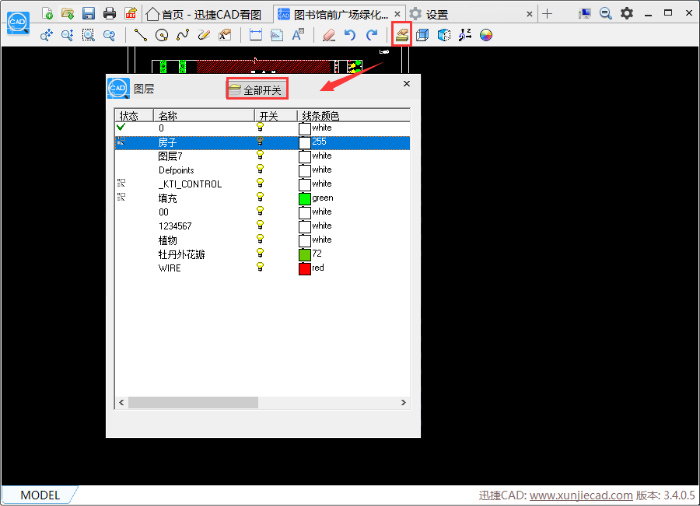The image size is (700, 506).
Task: Open the layer manager toolbar icon
Action: click(401, 35)
